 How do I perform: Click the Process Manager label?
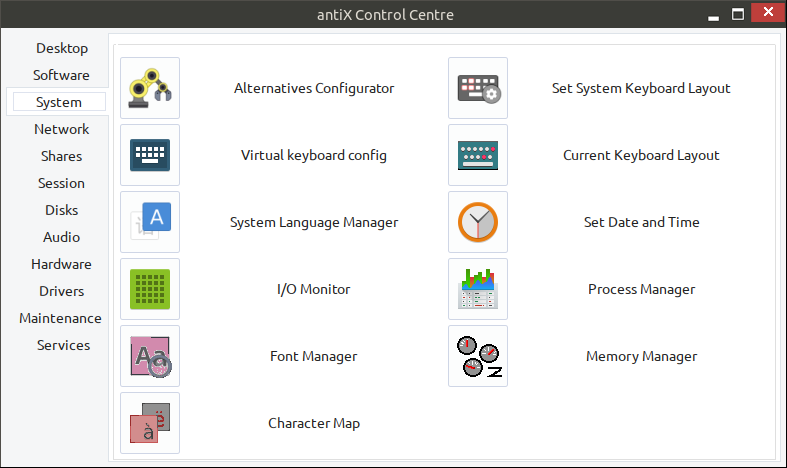click(641, 289)
